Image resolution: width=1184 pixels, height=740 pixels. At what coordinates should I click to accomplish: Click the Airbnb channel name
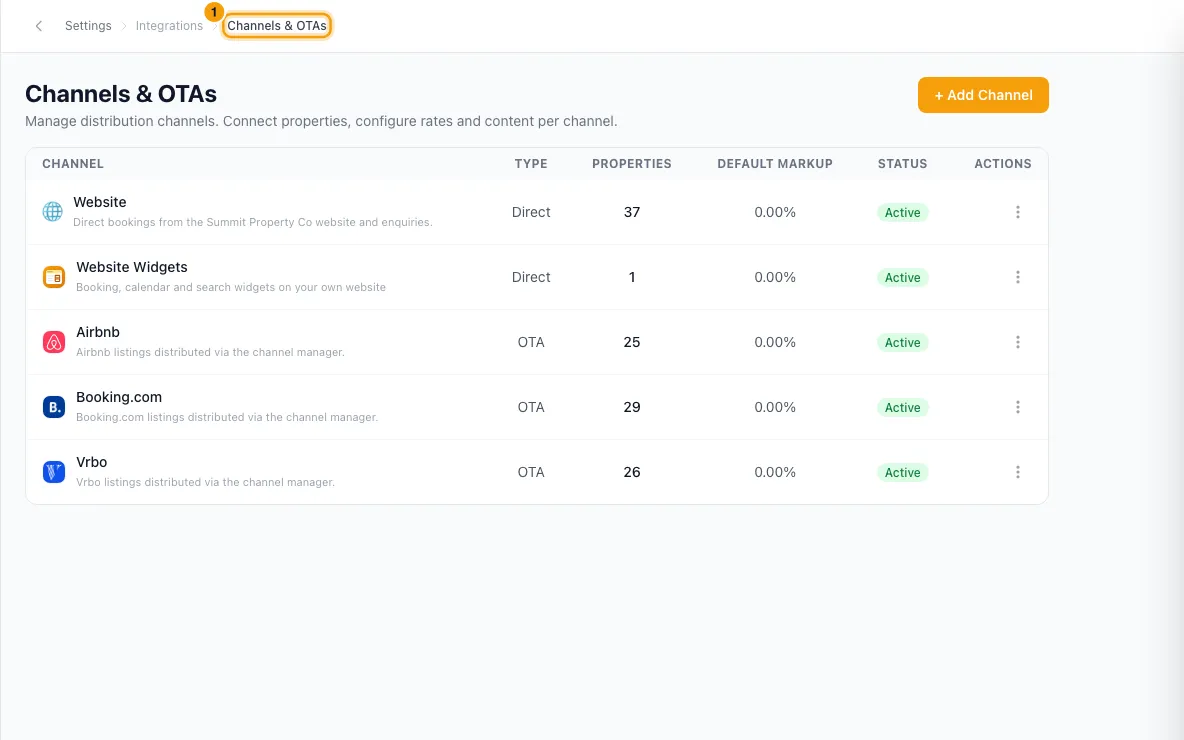pyautogui.click(x=98, y=332)
